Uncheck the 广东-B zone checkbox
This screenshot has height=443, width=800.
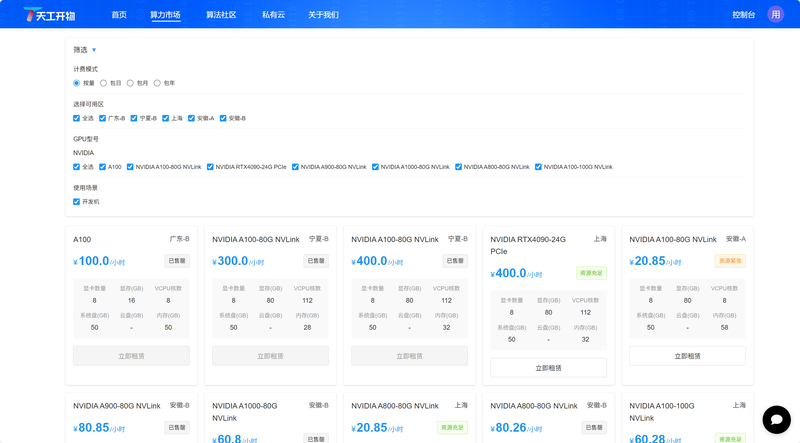pyautogui.click(x=103, y=118)
